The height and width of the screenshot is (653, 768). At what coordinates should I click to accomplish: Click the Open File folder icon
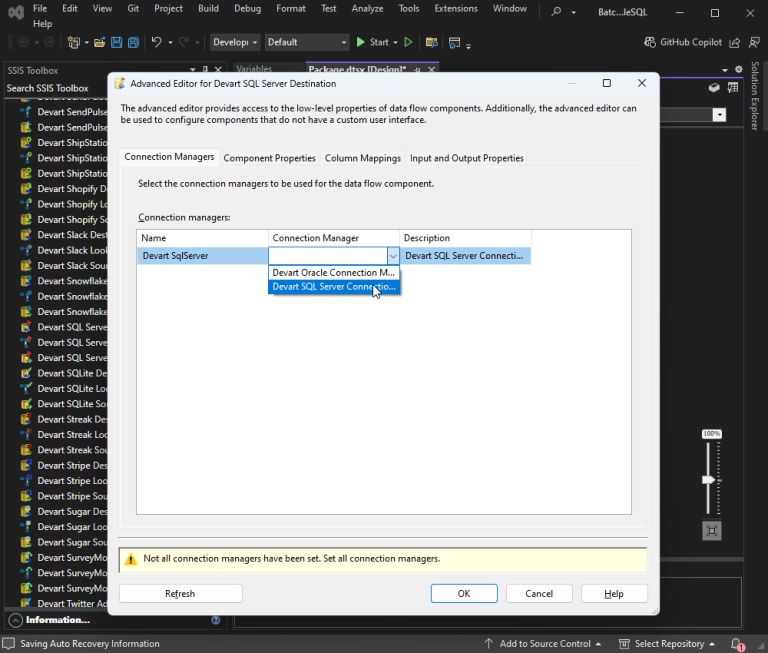99,42
